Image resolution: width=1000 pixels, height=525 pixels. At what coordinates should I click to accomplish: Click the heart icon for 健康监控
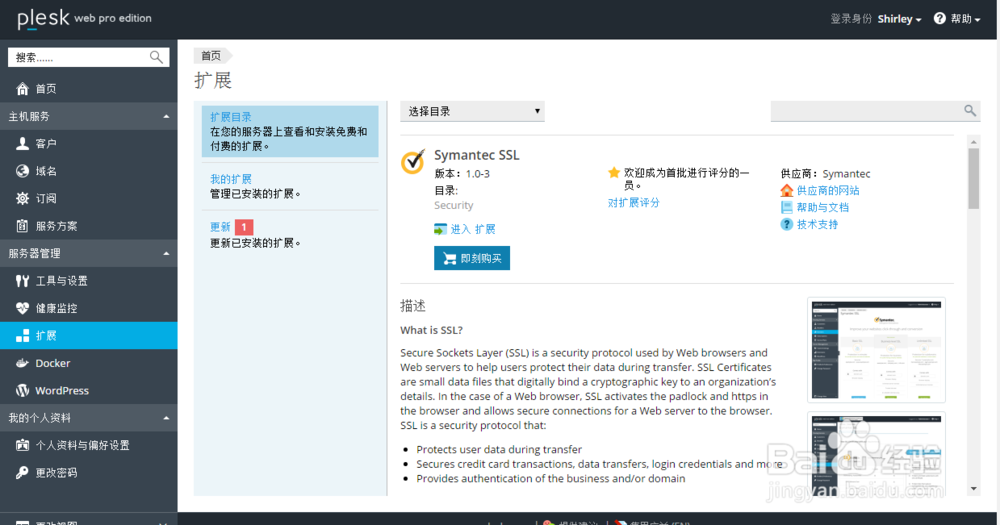click(x=22, y=308)
